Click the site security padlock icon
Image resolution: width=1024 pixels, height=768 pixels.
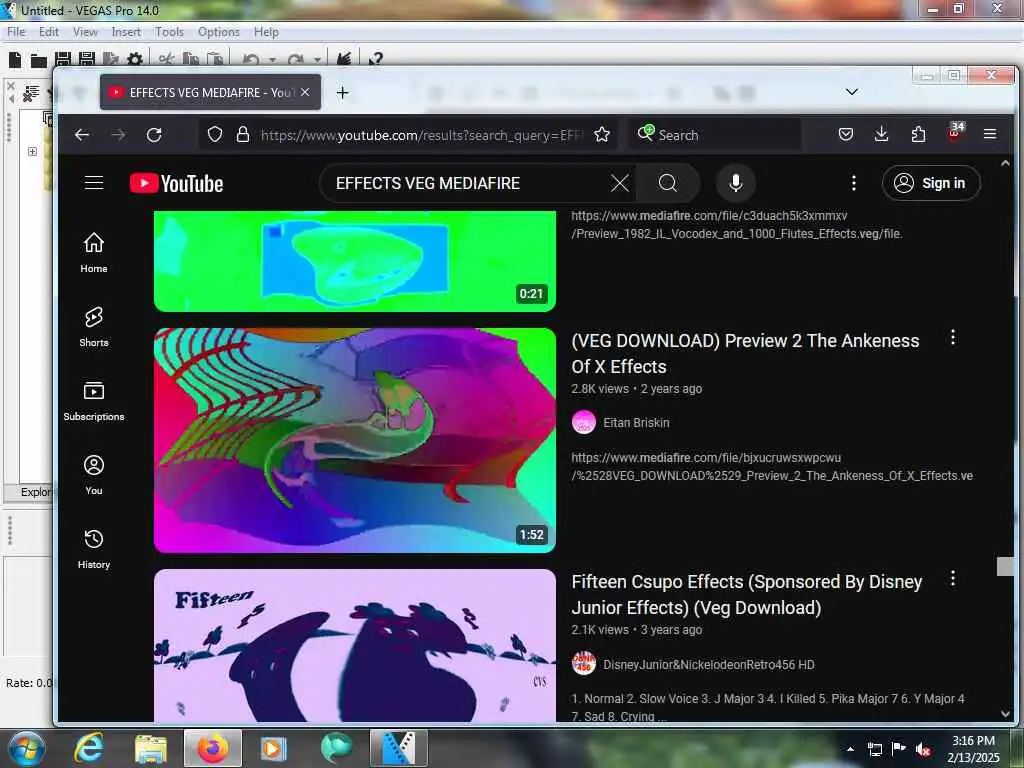pos(243,135)
